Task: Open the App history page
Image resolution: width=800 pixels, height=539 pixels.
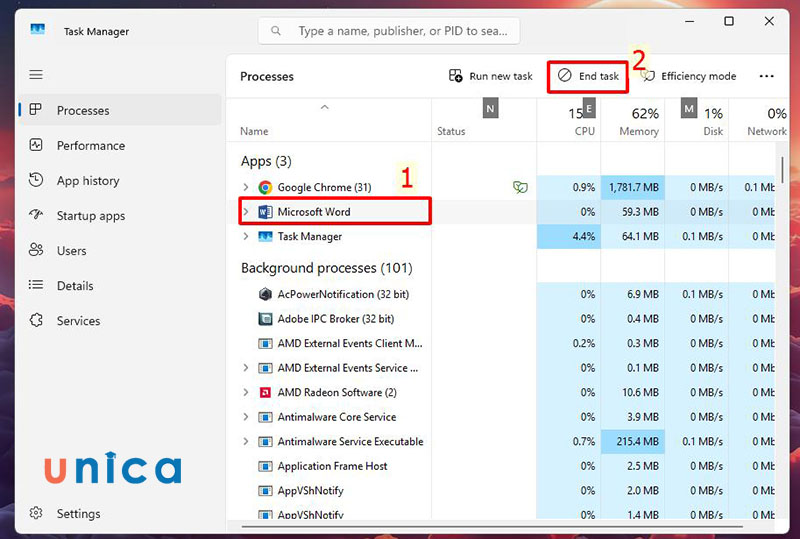Action: [x=120, y=180]
